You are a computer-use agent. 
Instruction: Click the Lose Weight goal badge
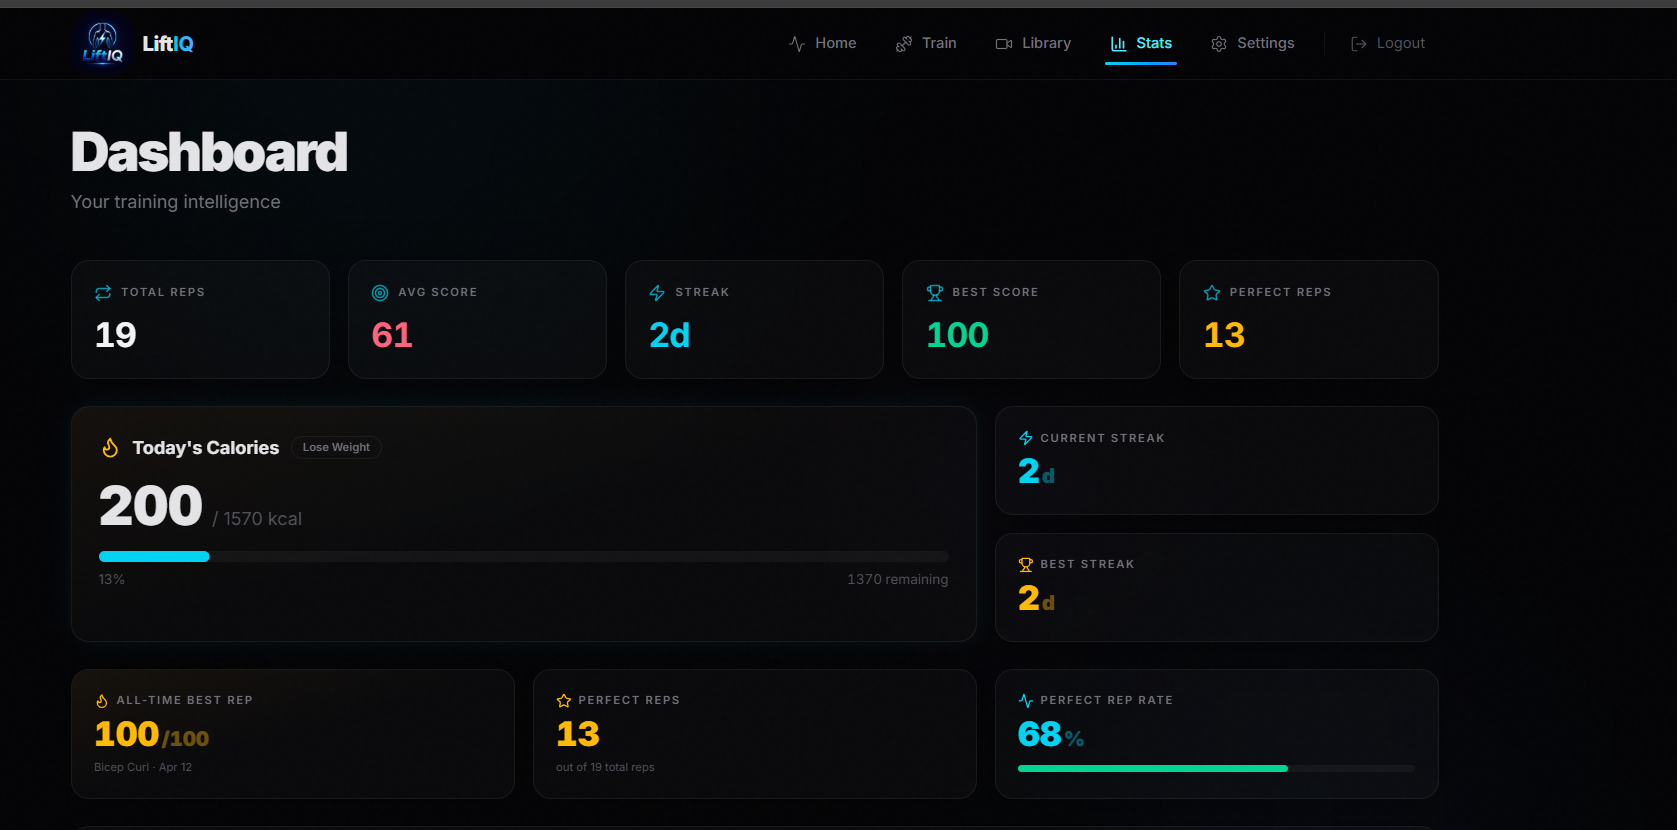pos(336,447)
